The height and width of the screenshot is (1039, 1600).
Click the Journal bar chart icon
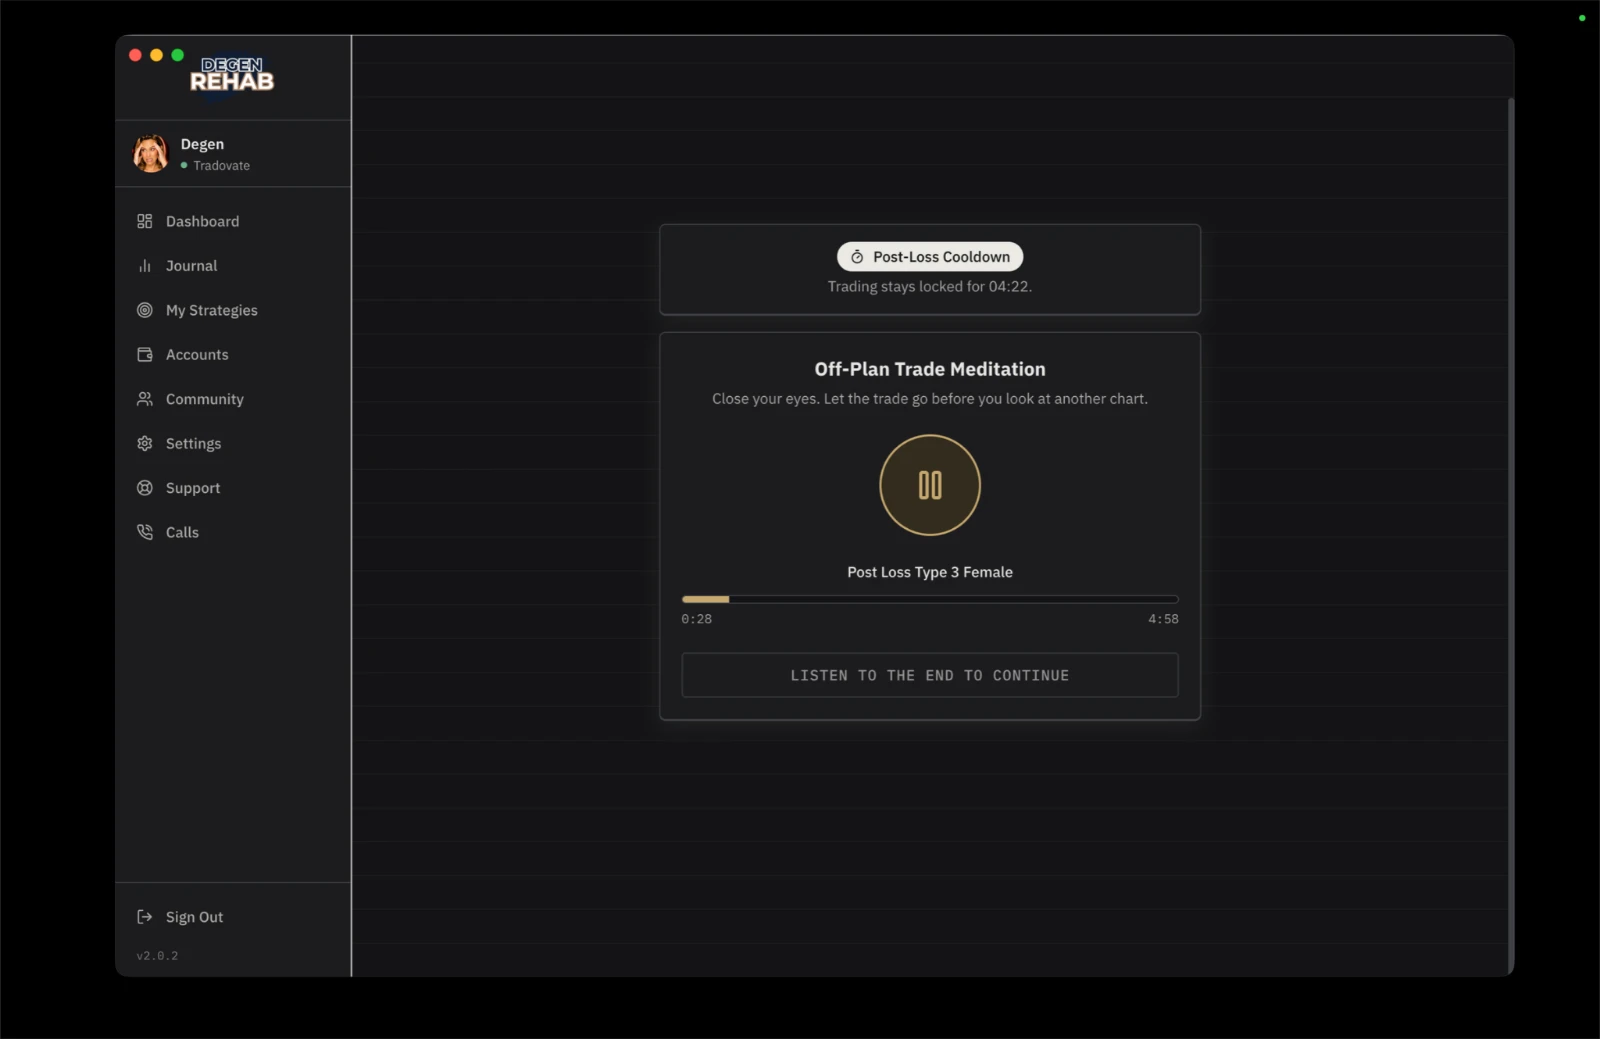(x=145, y=266)
